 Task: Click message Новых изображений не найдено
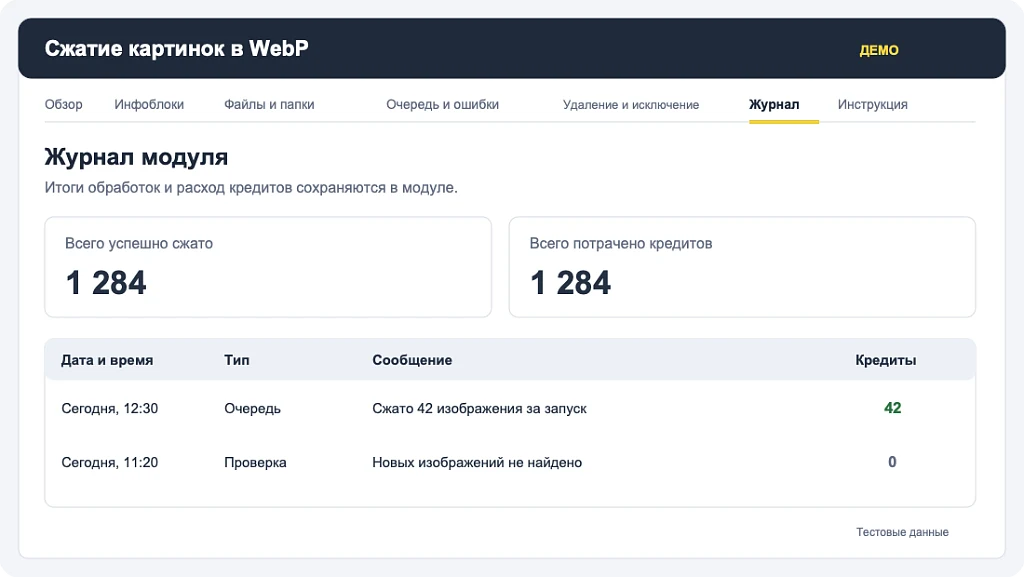(x=477, y=463)
